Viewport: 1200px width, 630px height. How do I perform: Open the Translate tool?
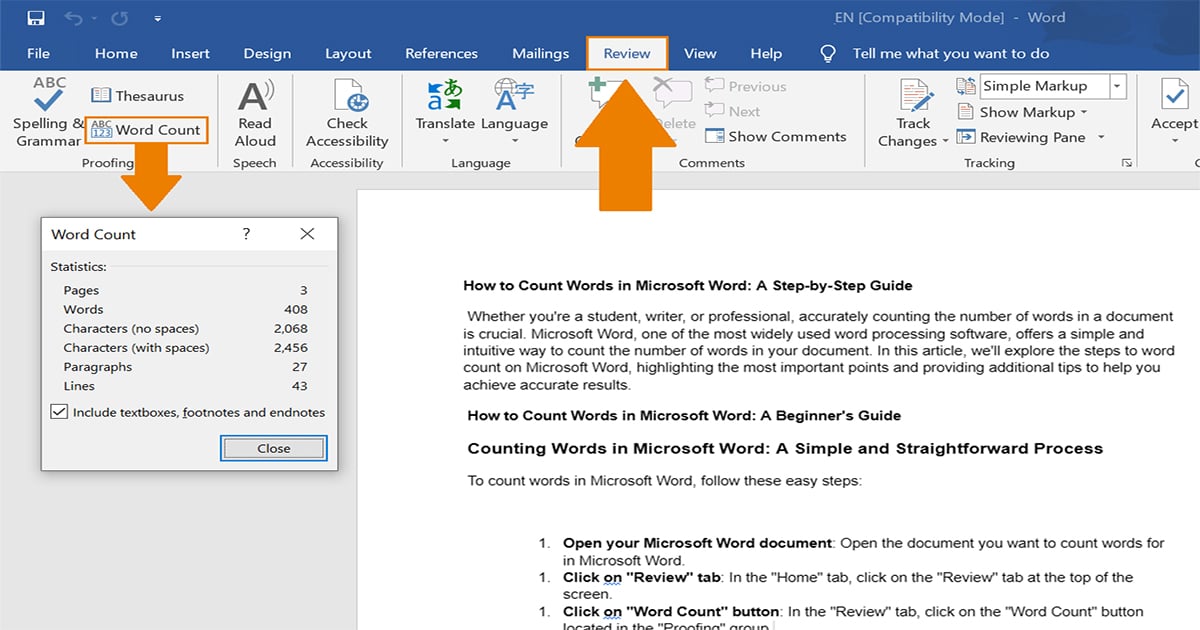pyautogui.click(x=445, y=112)
